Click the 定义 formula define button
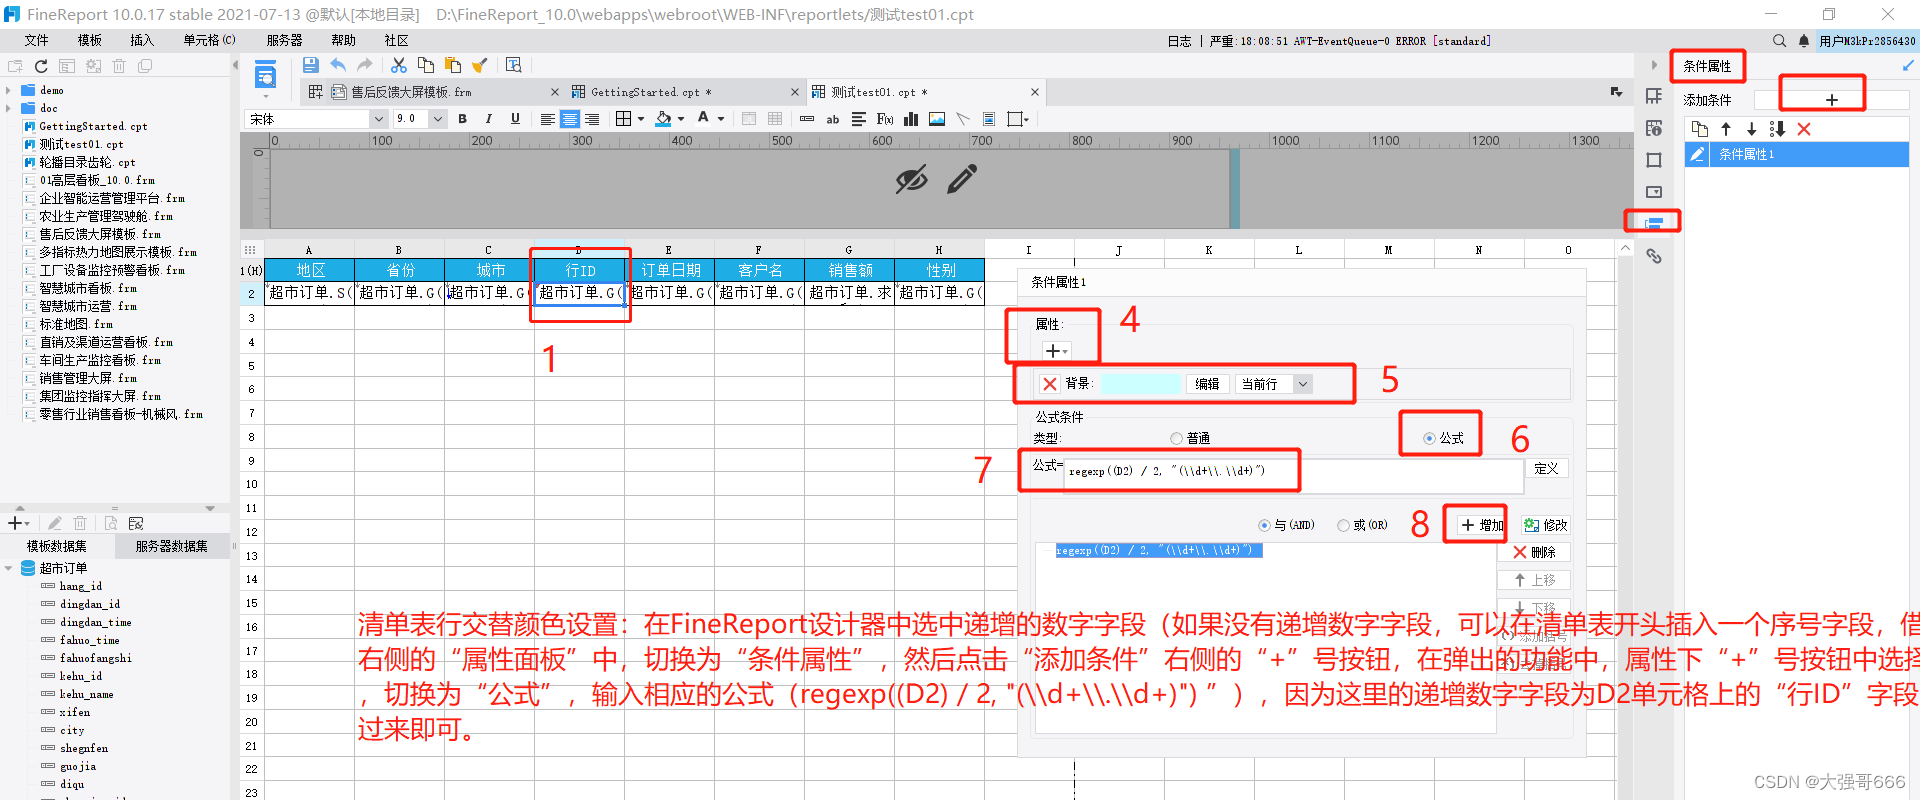Screen dimensions: 1920x800 pyautogui.click(x=1546, y=468)
